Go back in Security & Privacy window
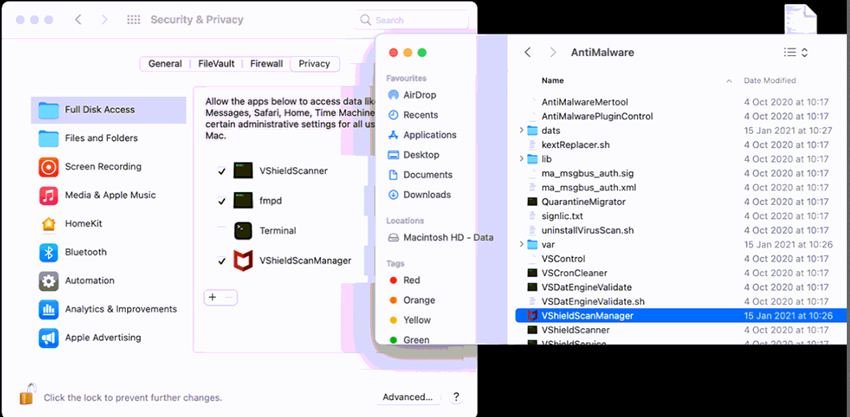This screenshot has height=417, width=850. pos(78,20)
